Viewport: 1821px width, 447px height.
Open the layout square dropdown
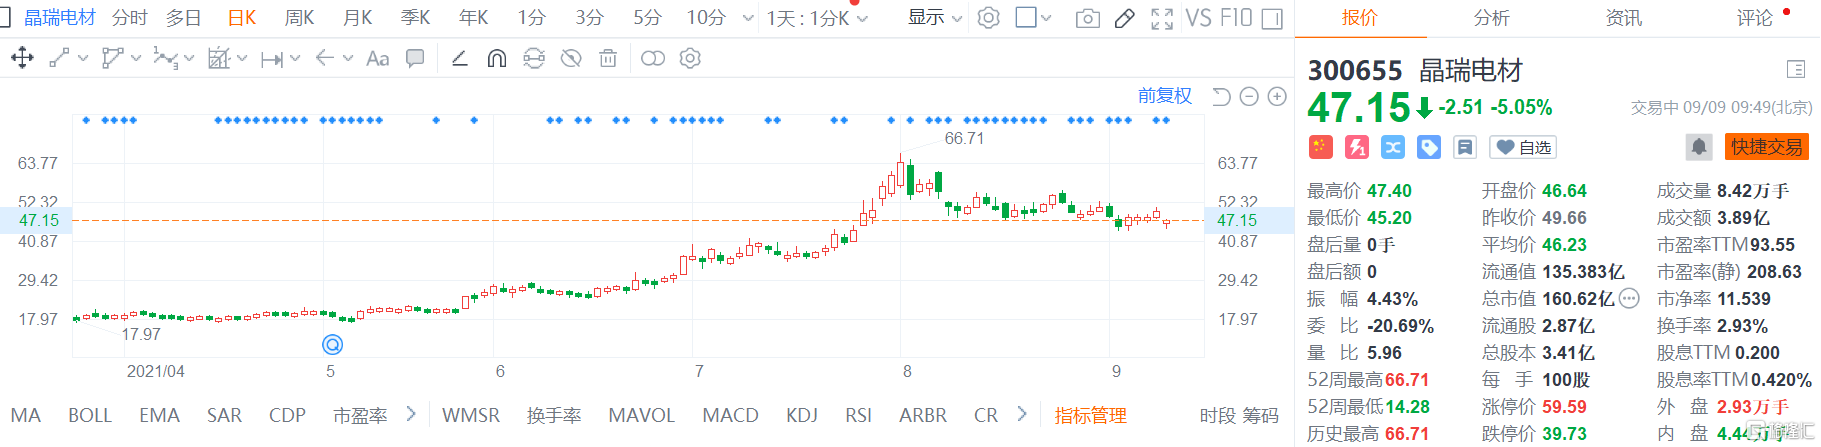pos(1034,18)
